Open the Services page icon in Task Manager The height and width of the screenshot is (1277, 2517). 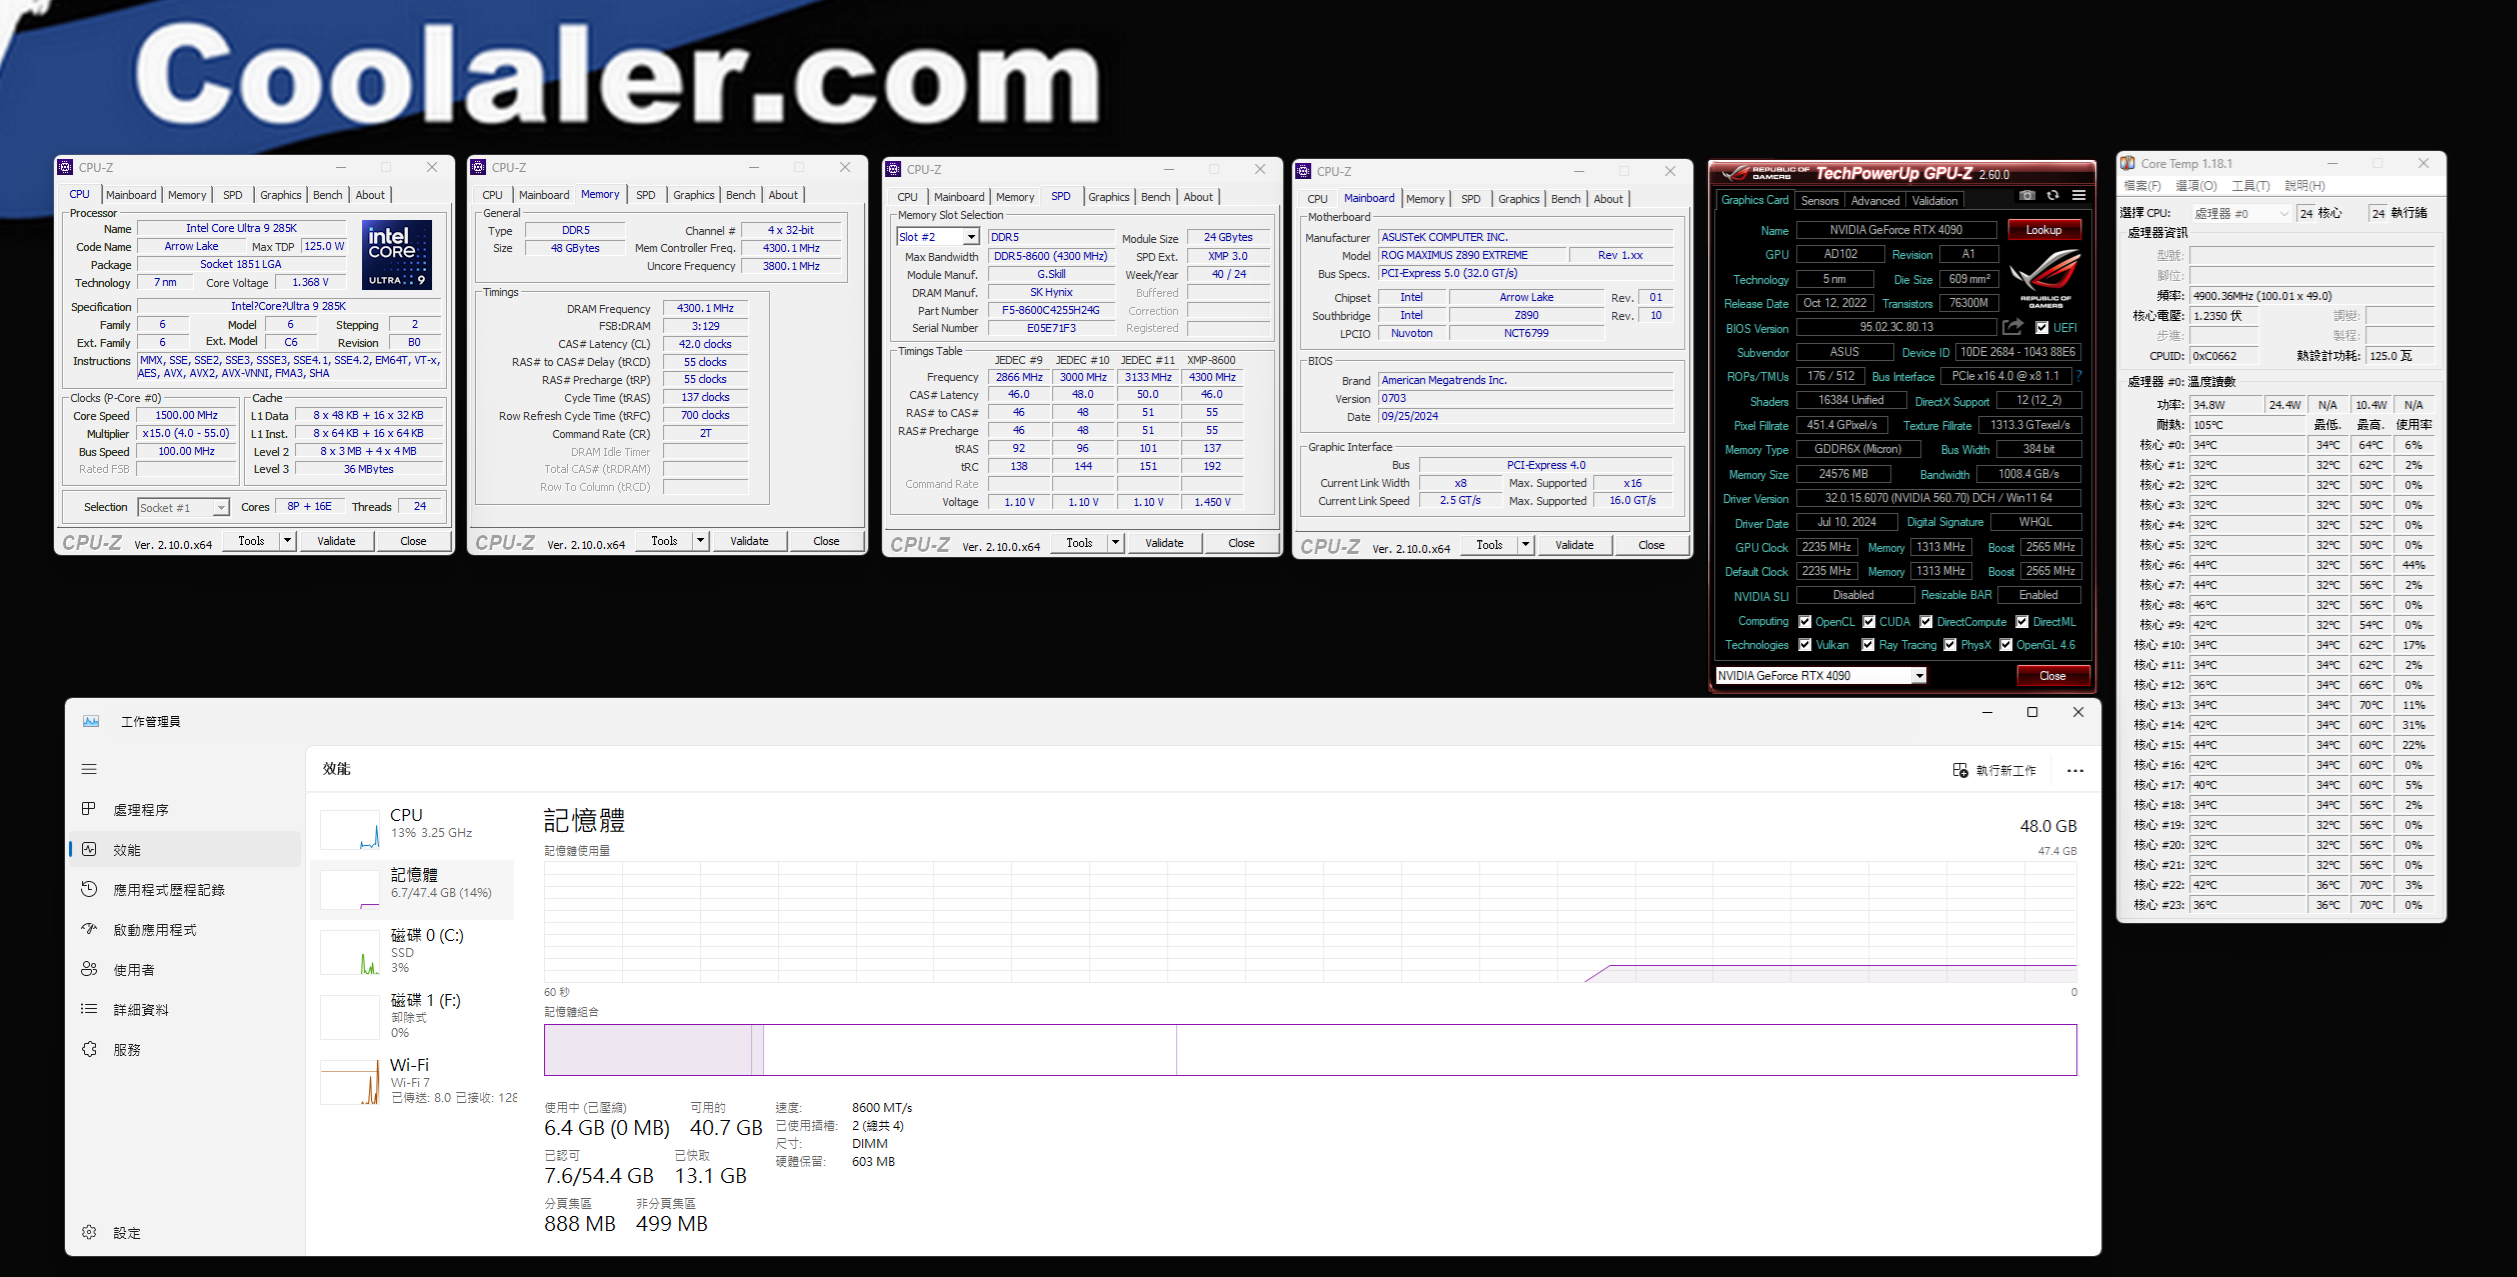point(89,1049)
